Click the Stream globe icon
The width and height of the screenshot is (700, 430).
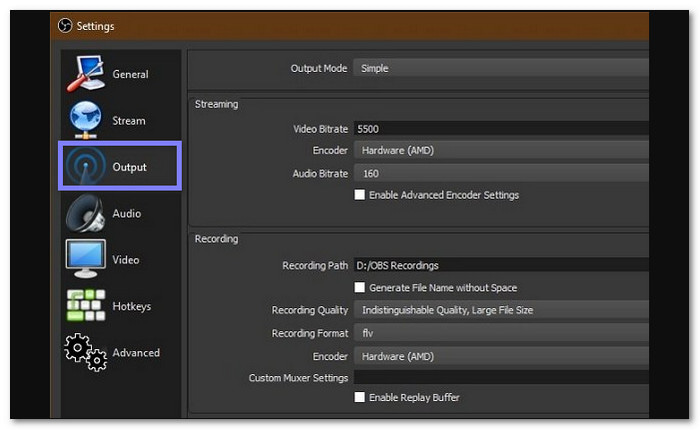[x=85, y=120]
